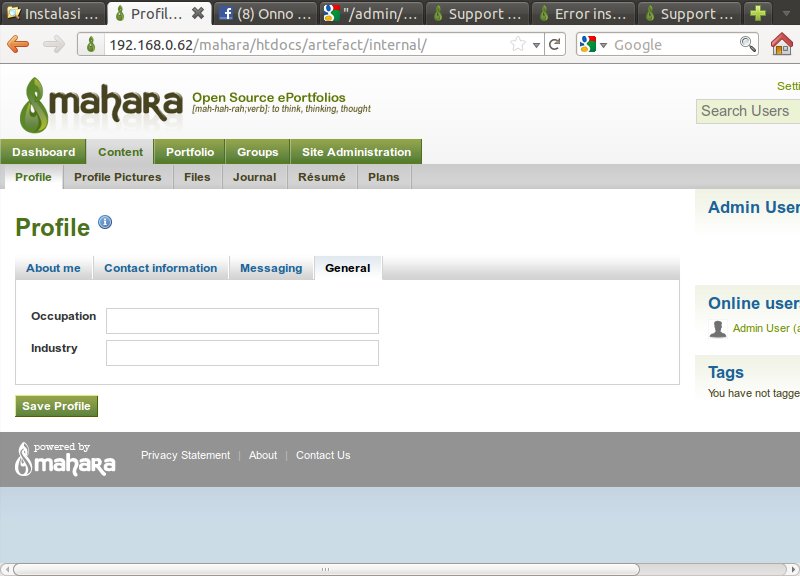Select the Profile Pictures submenu tab
Image resolution: width=800 pixels, height=576 pixels.
pyautogui.click(x=118, y=177)
